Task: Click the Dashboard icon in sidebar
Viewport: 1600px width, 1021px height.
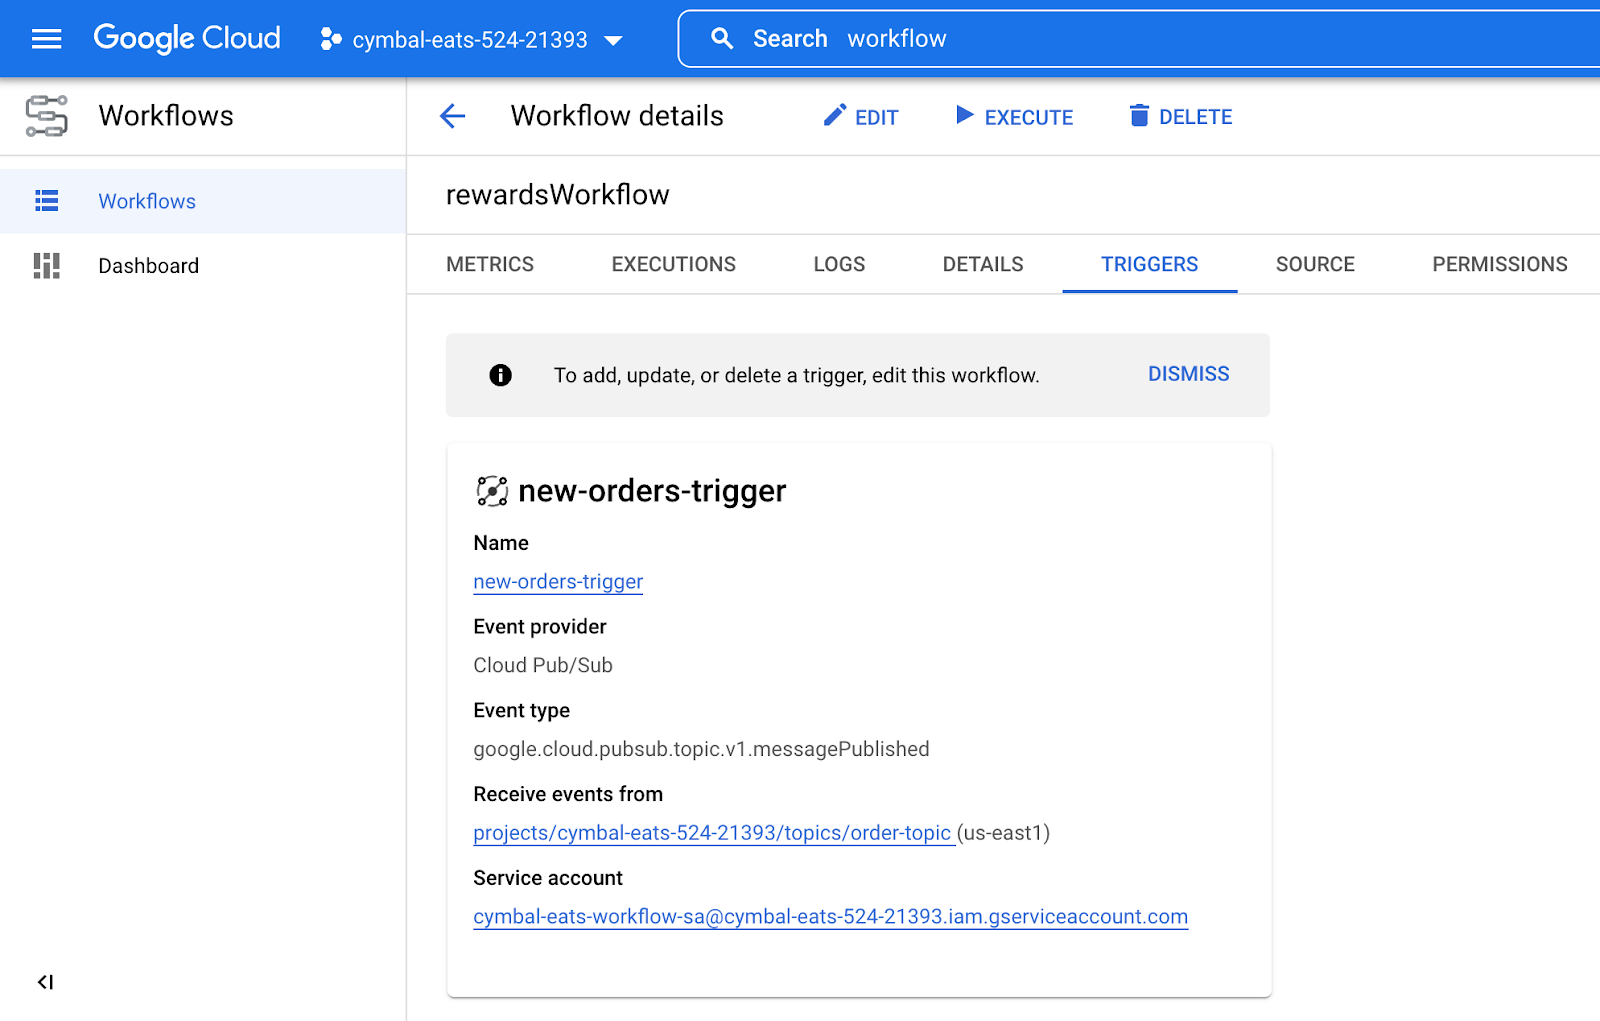Action: coord(46,266)
